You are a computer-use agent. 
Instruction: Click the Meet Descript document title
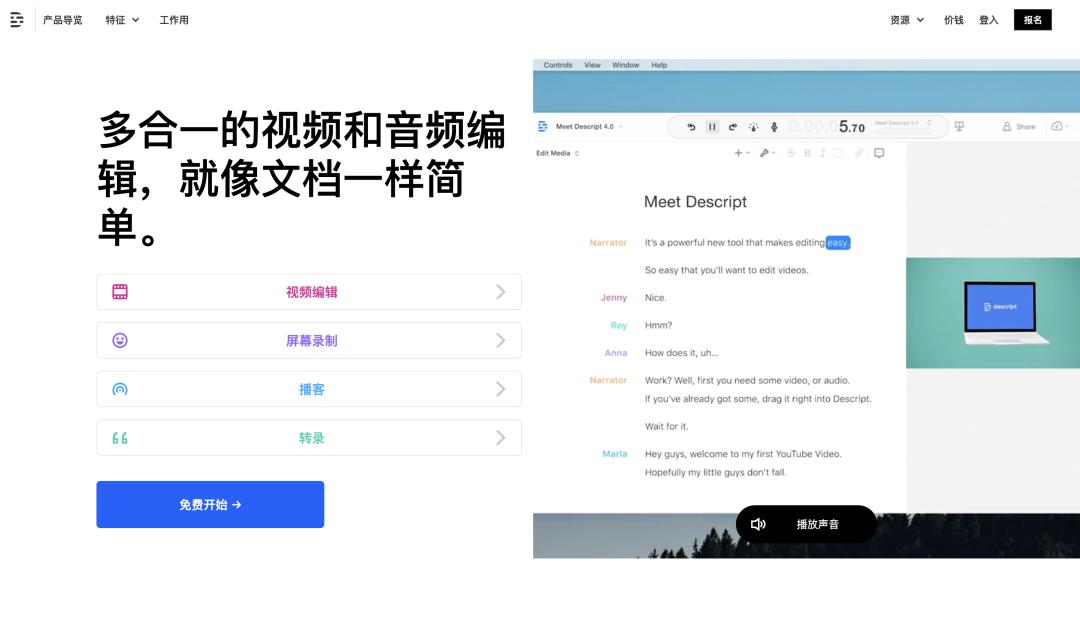695,202
